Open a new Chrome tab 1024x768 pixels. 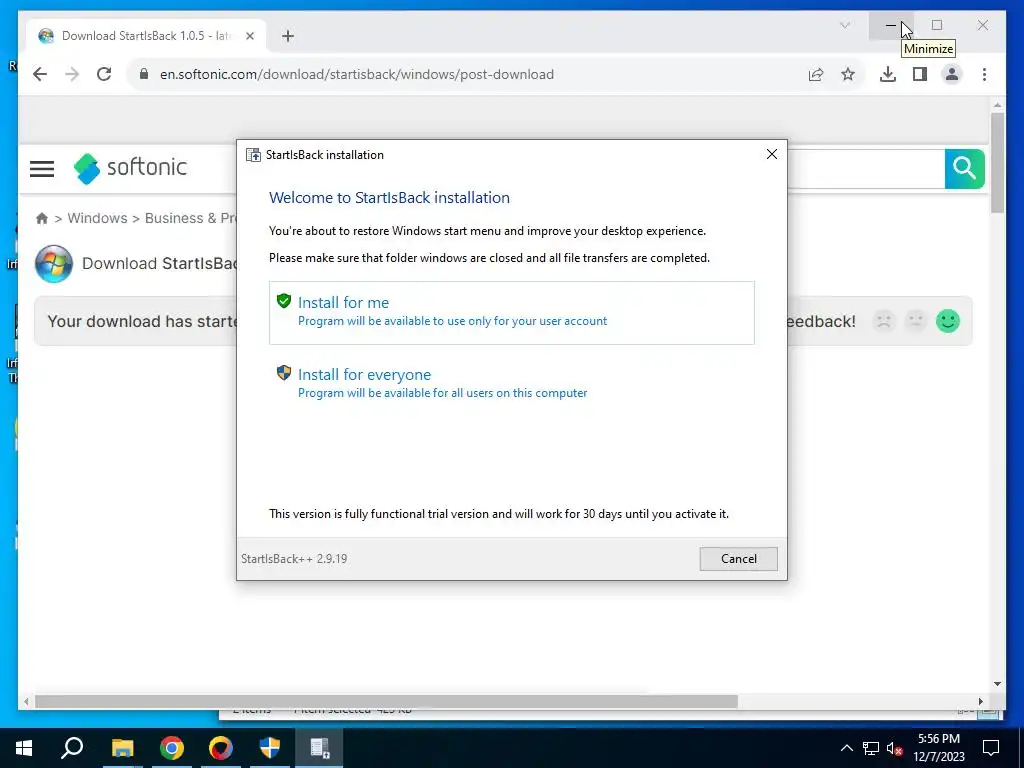point(288,36)
